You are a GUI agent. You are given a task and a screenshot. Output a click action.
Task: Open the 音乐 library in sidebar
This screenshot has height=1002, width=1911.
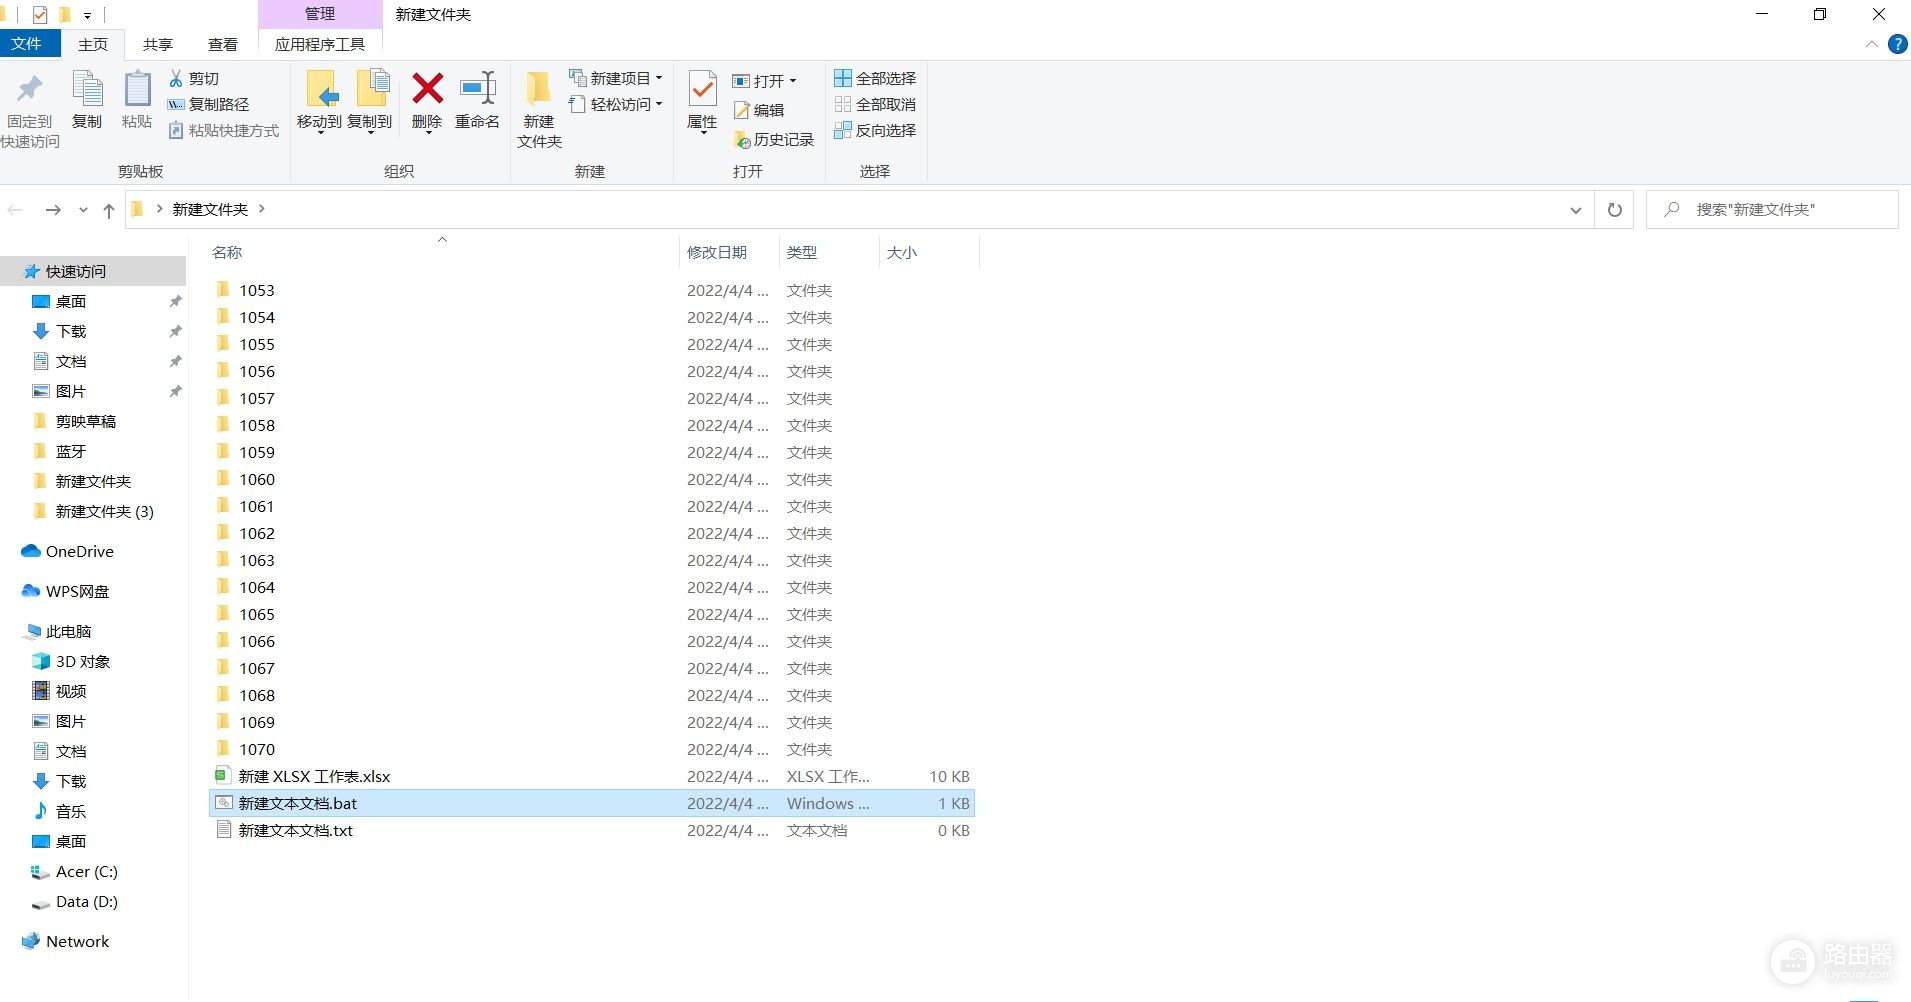60,811
